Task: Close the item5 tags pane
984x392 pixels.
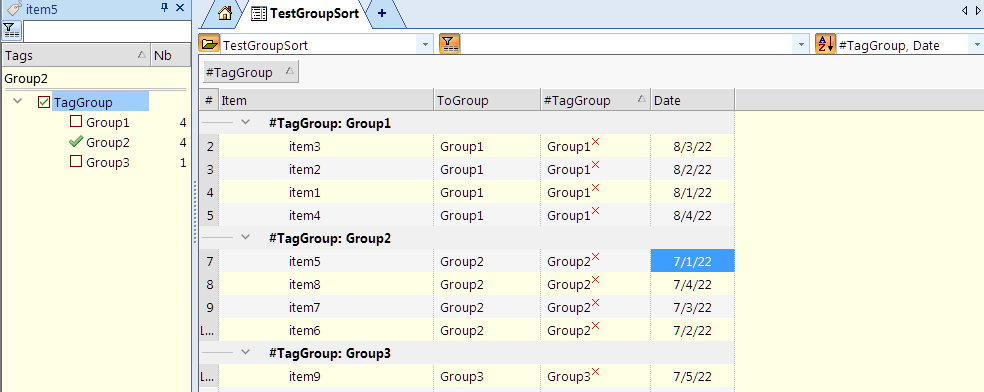Action: [180, 8]
